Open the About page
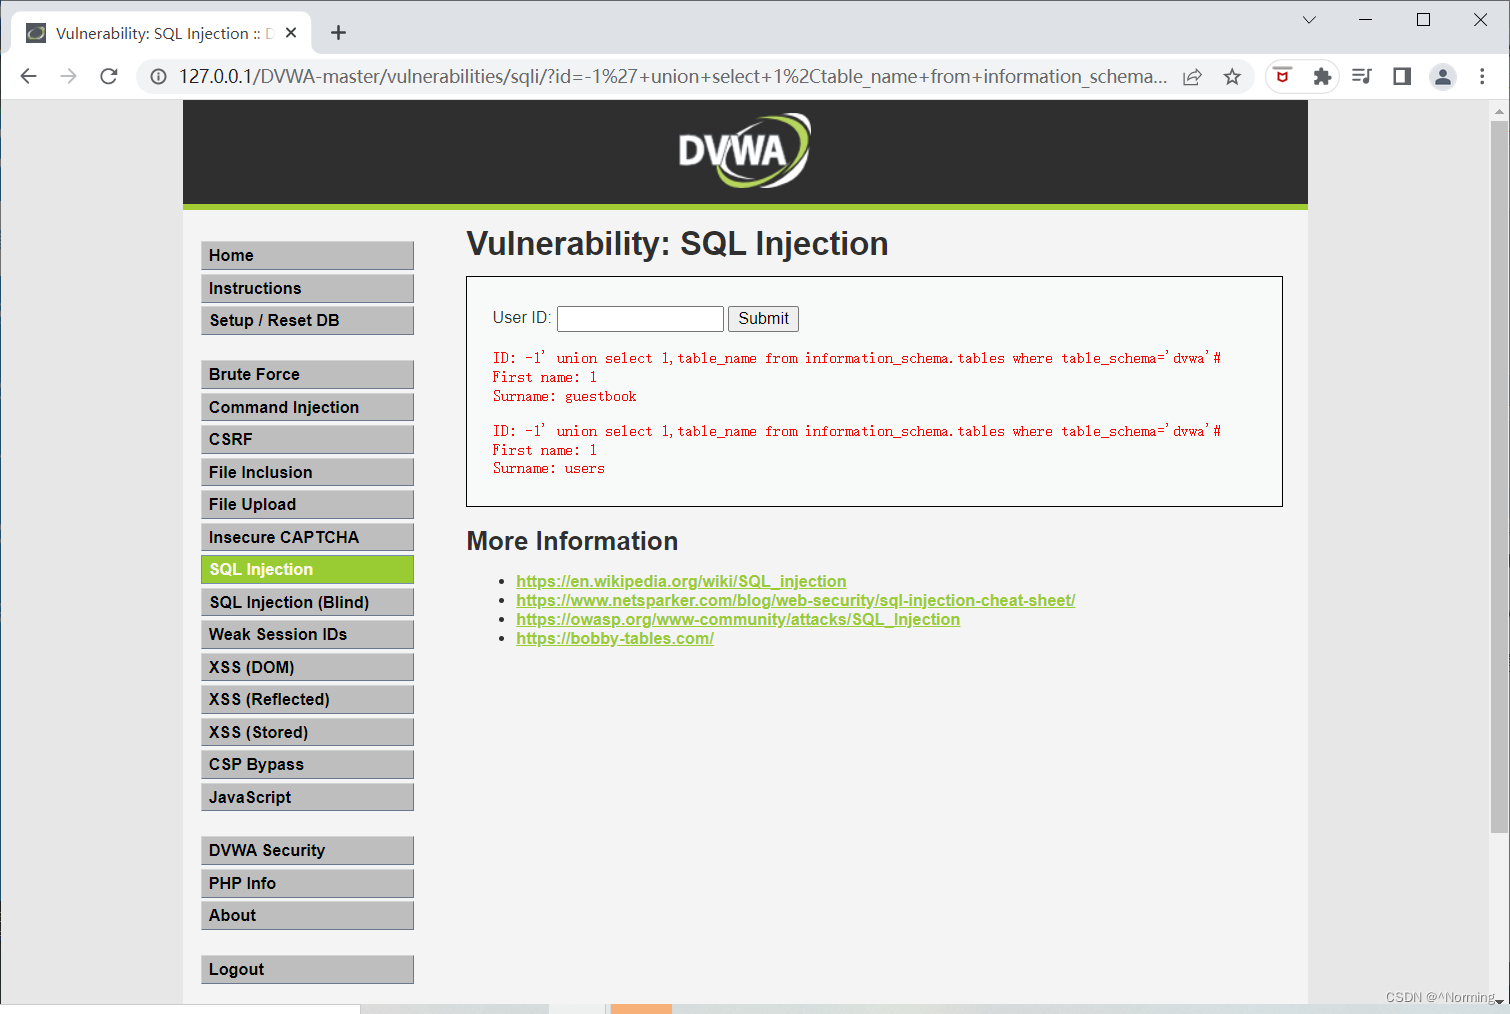The height and width of the screenshot is (1014, 1510). (x=307, y=915)
